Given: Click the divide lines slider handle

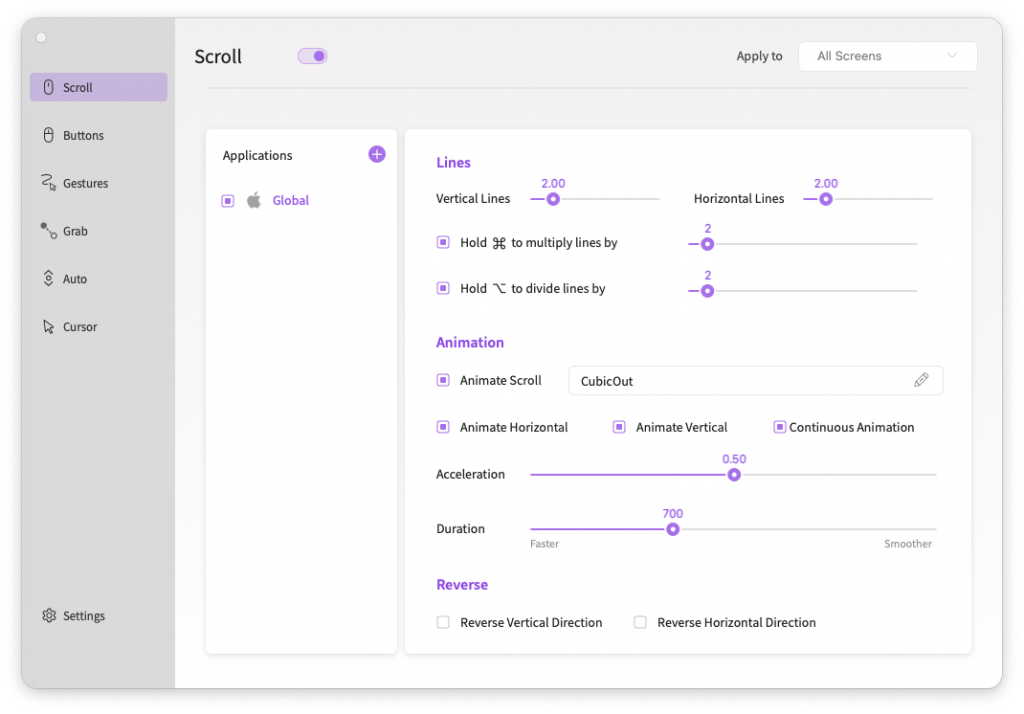Looking at the screenshot, I should click(707, 291).
